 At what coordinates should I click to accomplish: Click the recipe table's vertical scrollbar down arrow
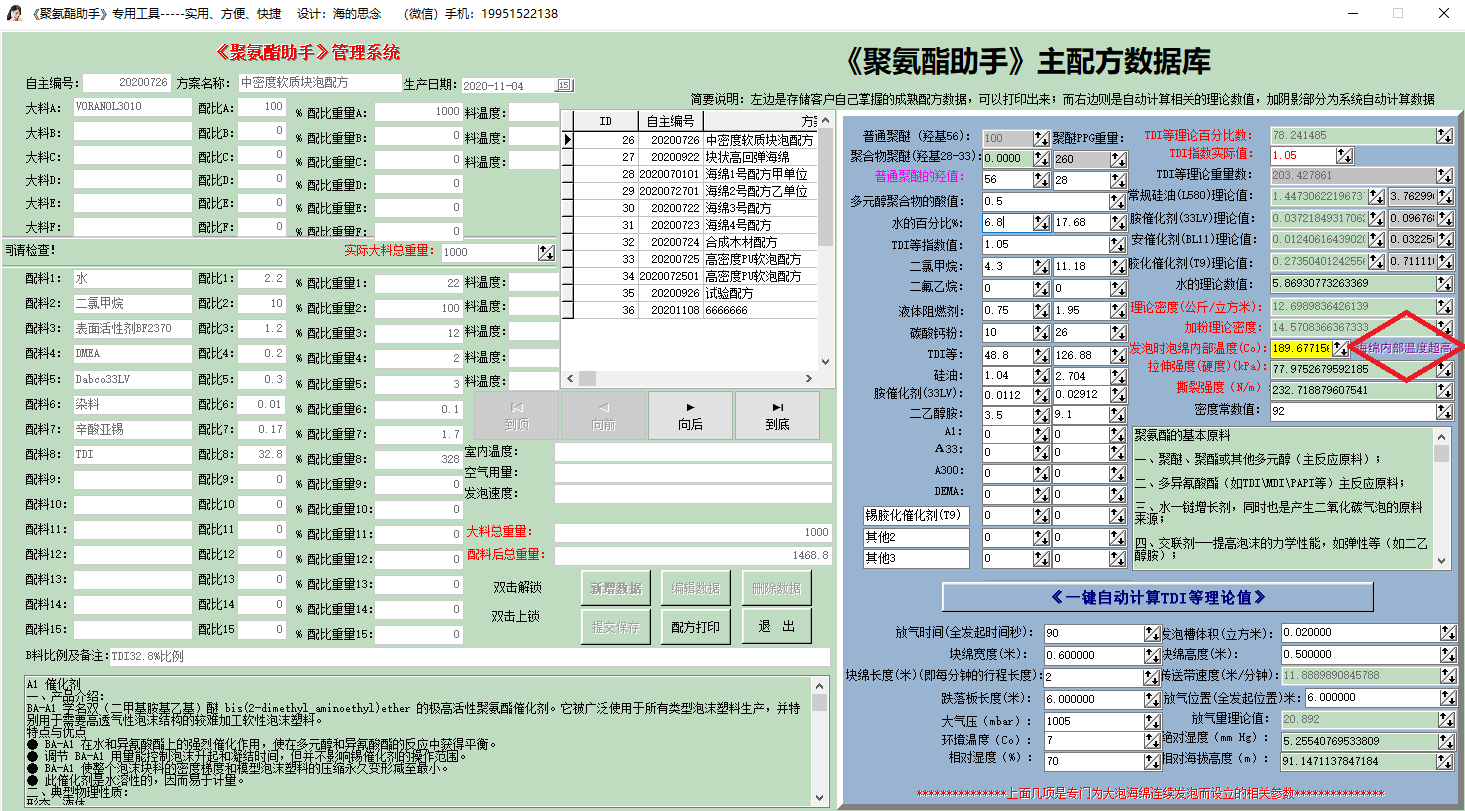click(825, 362)
